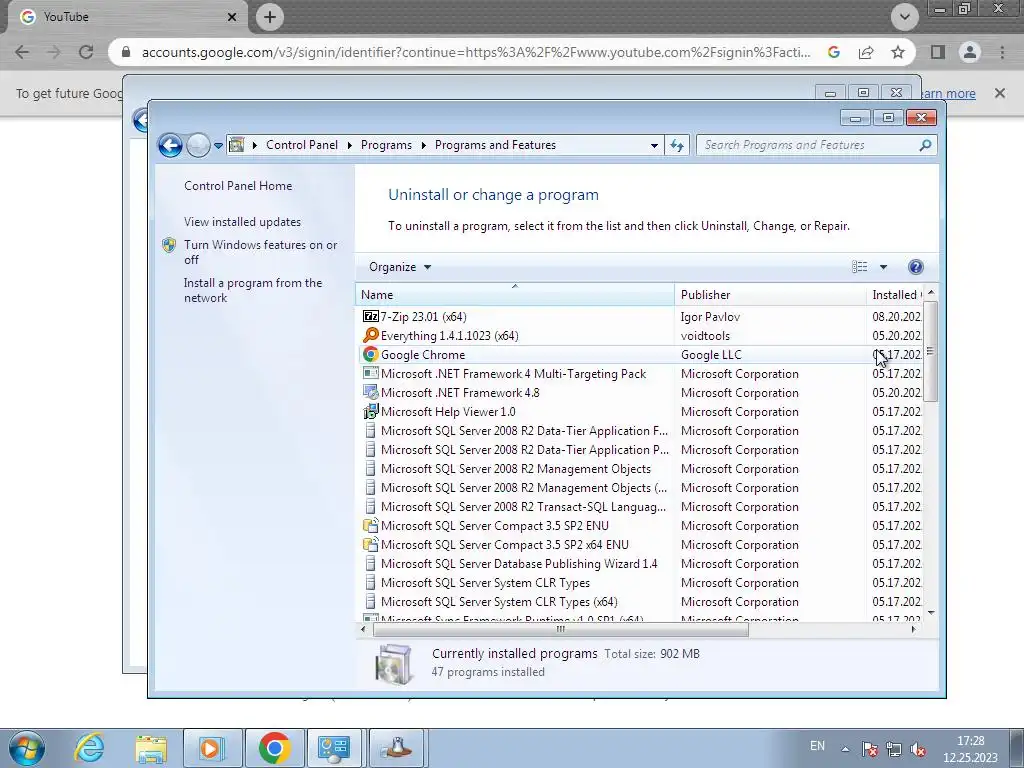Open Windows Explorer from taskbar
The width and height of the screenshot is (1024, 768).
coord(151,748)
